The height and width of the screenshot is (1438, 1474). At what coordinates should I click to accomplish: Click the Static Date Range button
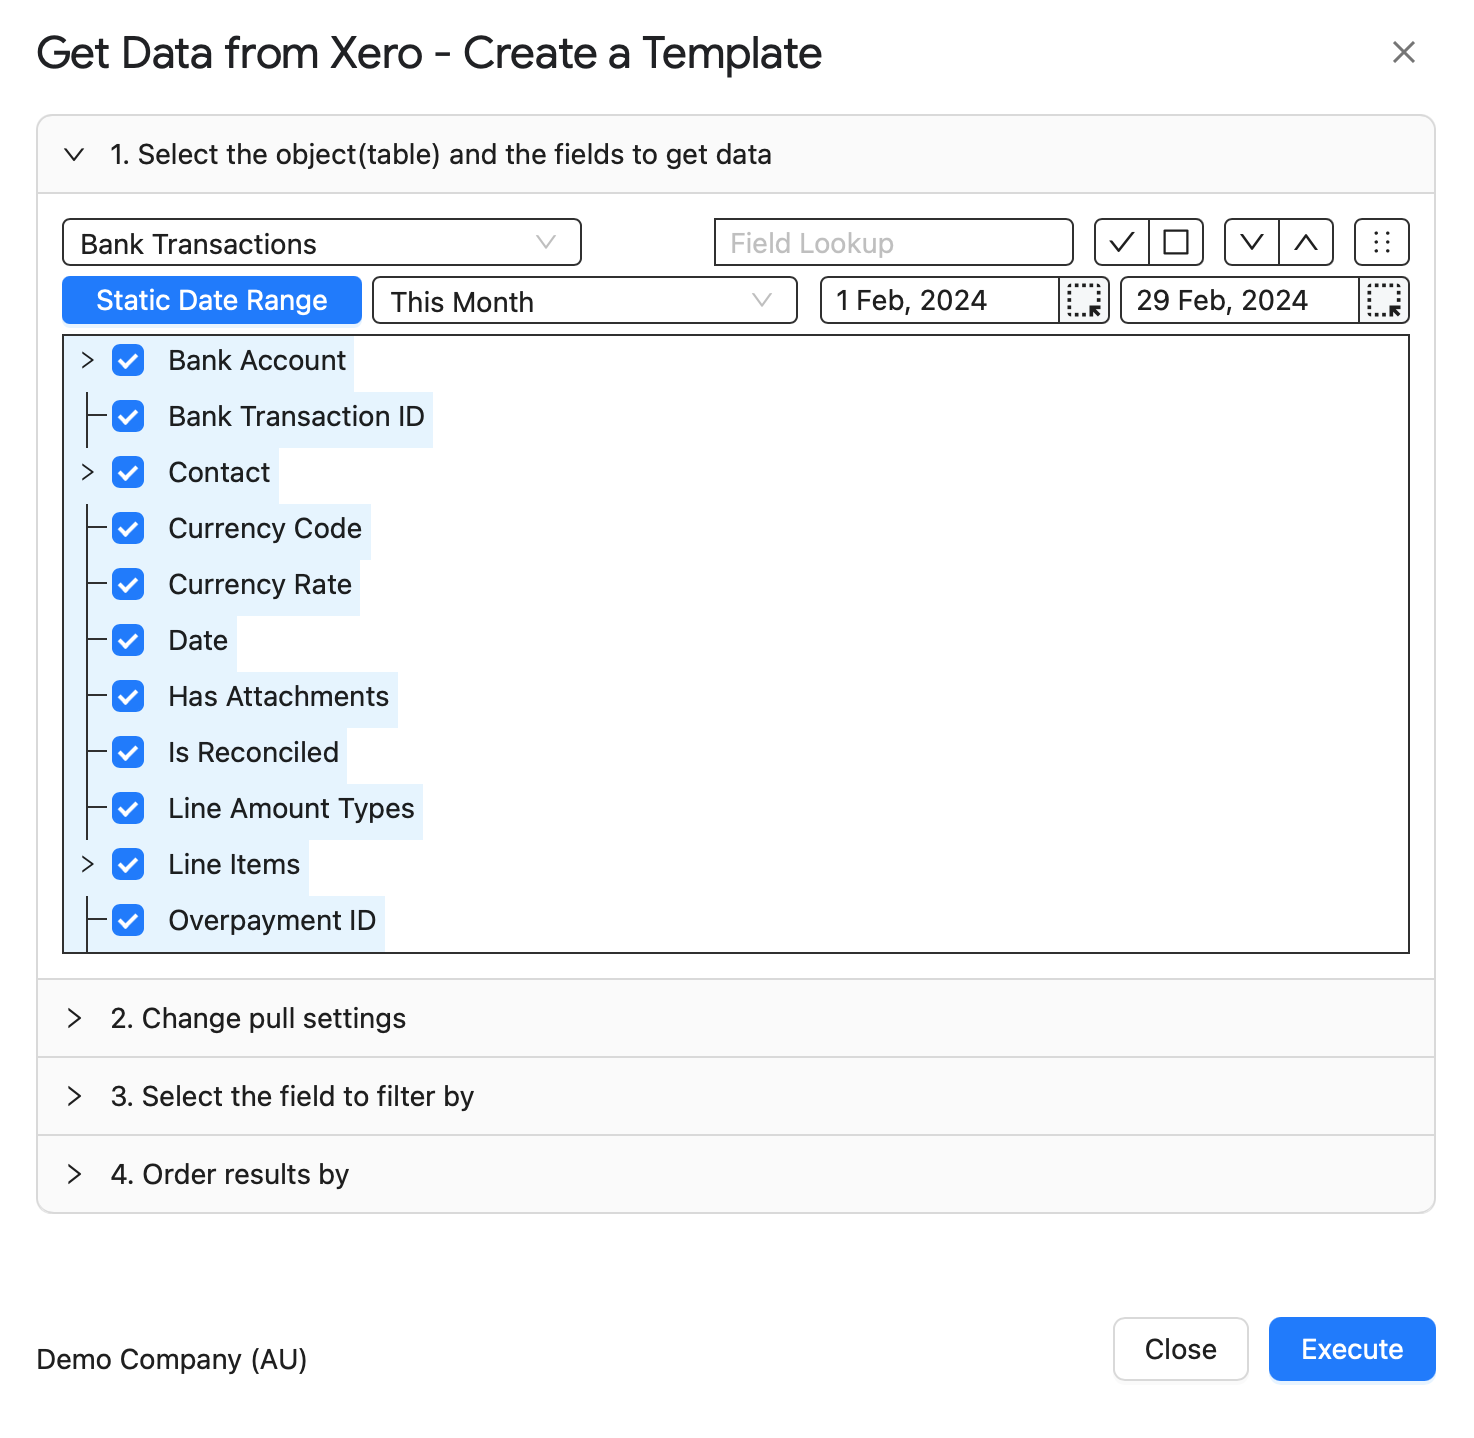tap(212, 300)
